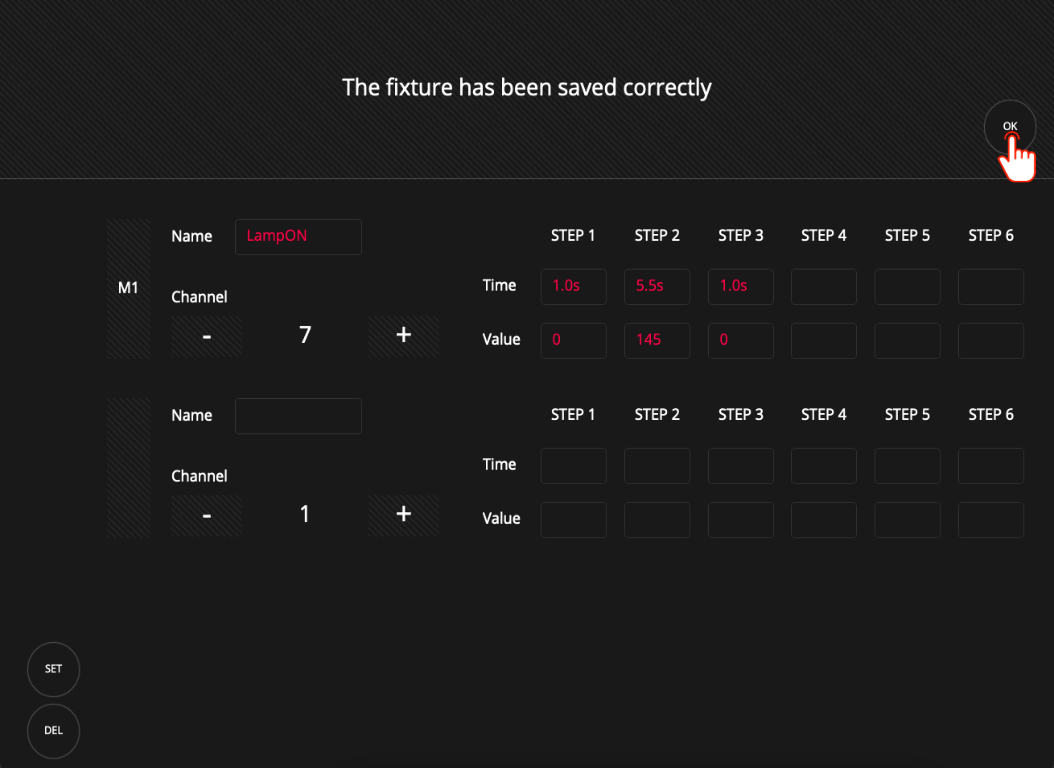Decrease the LampON macro channel from 7
This screenshot has width=1054, height=768.
pyautogui.click(x=206, y=335)
